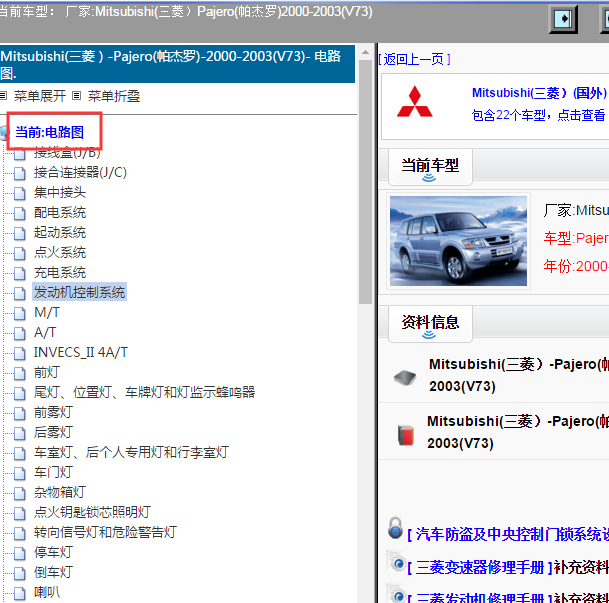The width and height of the screenshot is (609, 603).
Task: Open 杂物箱灯 tree entry
Action: point(60,492)
